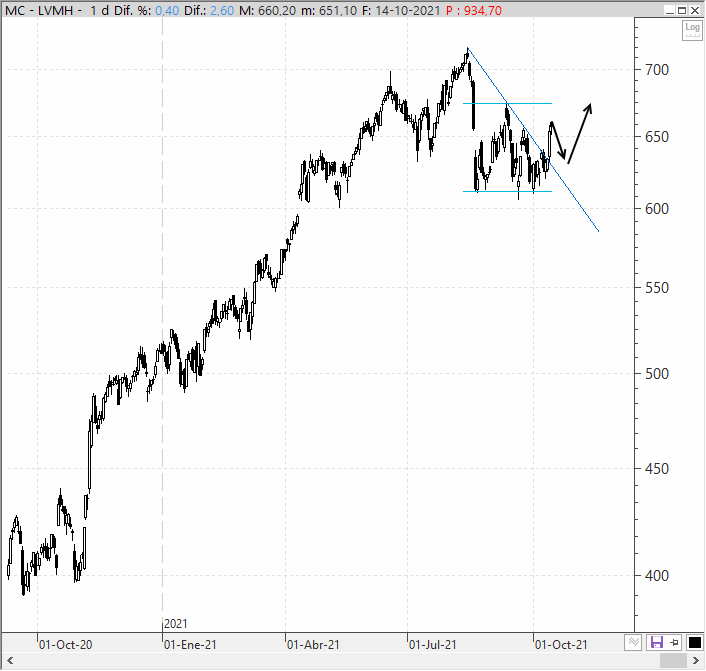Click the 'F: 14-10-2021' date text
Viewport: 706px width, 671px height.
pyautogui.click(x=401, y=10)
